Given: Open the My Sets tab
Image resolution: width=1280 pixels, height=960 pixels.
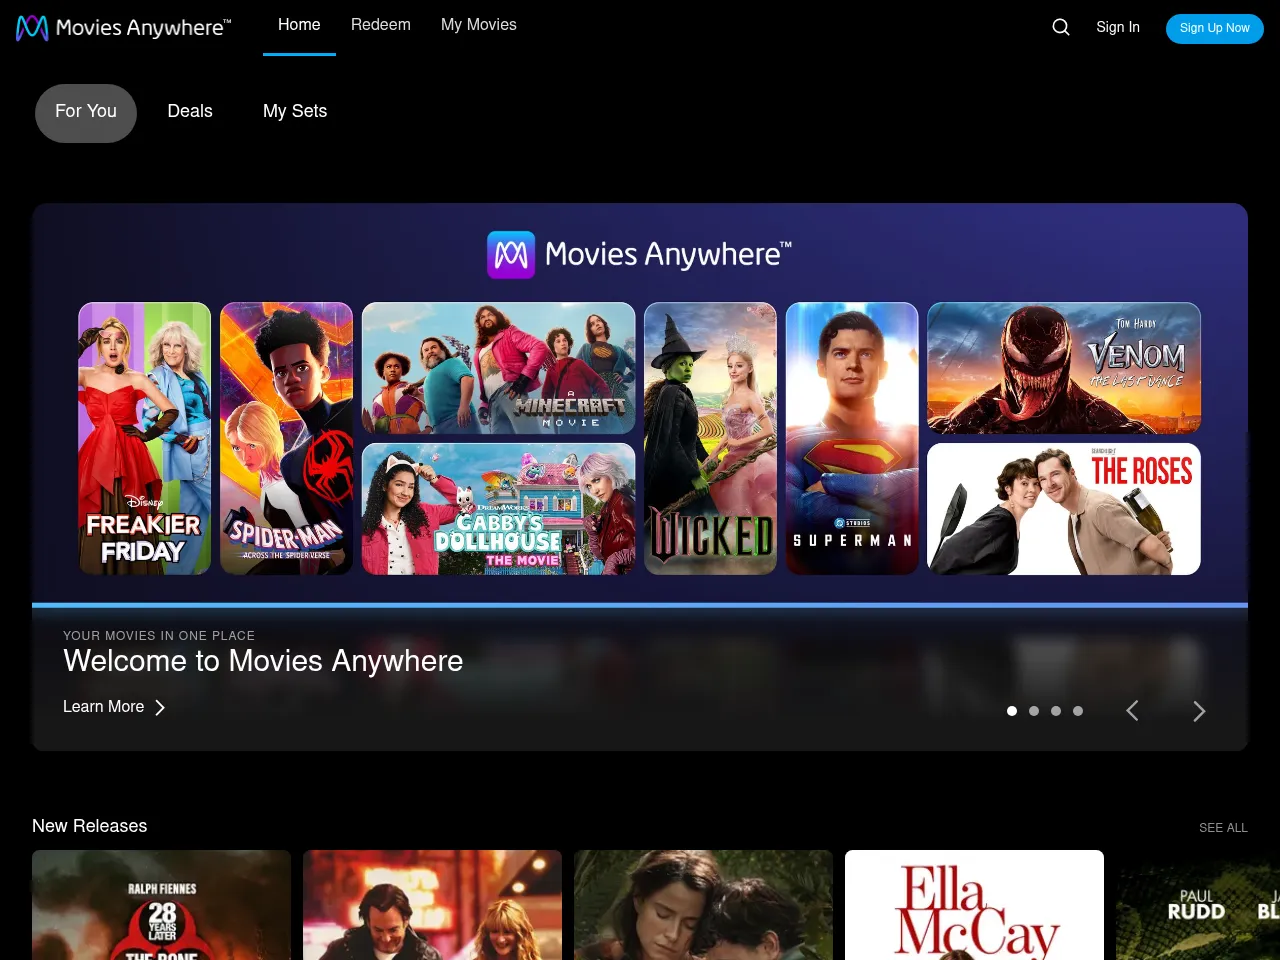Looking at the screenshot, I should [x=295, y=112].
